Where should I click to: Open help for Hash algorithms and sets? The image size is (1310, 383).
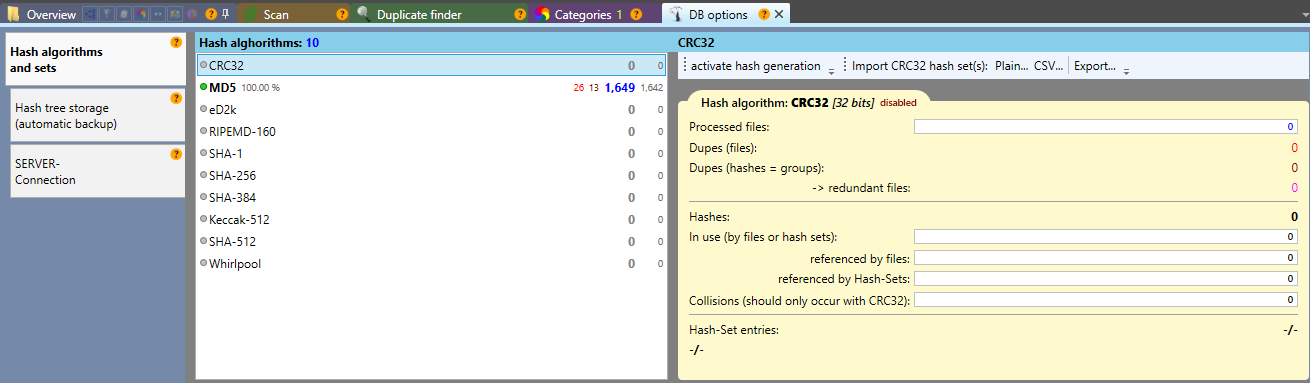point(176,43)
